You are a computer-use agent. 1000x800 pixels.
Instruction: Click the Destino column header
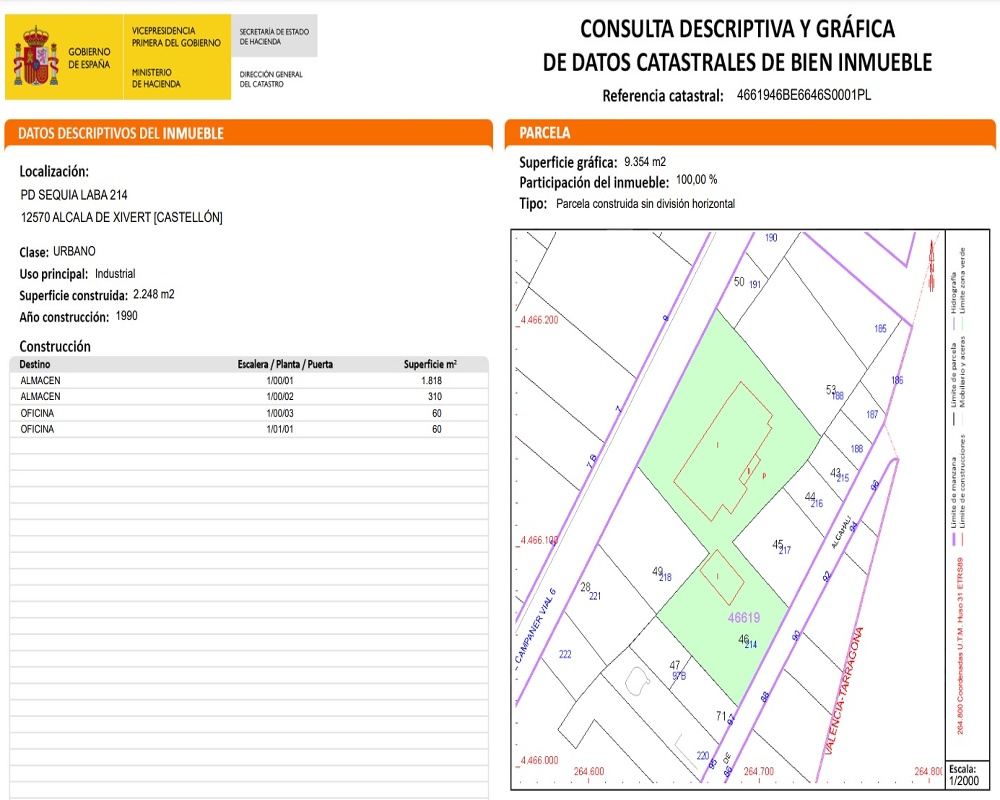pos(34,364)
